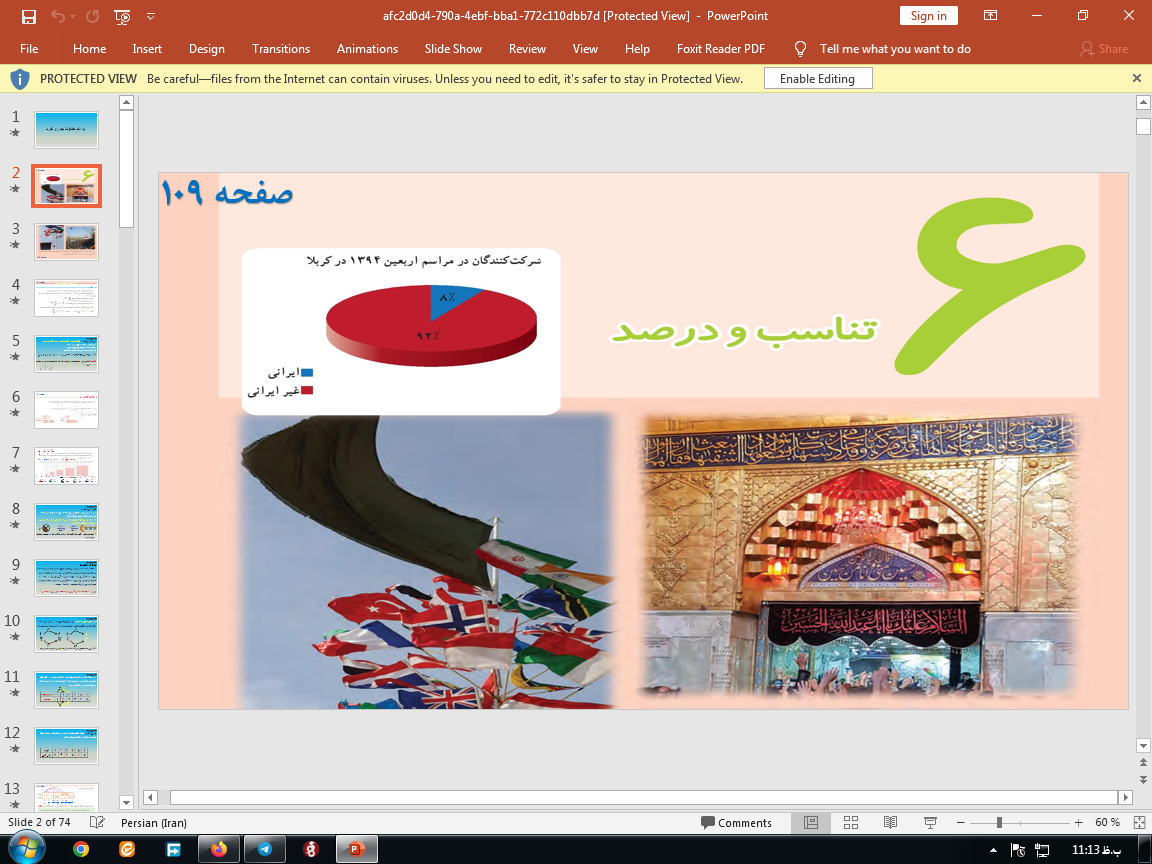
Task: Switch to the Slide Show ribbon tab
Action: pos(452,48)
